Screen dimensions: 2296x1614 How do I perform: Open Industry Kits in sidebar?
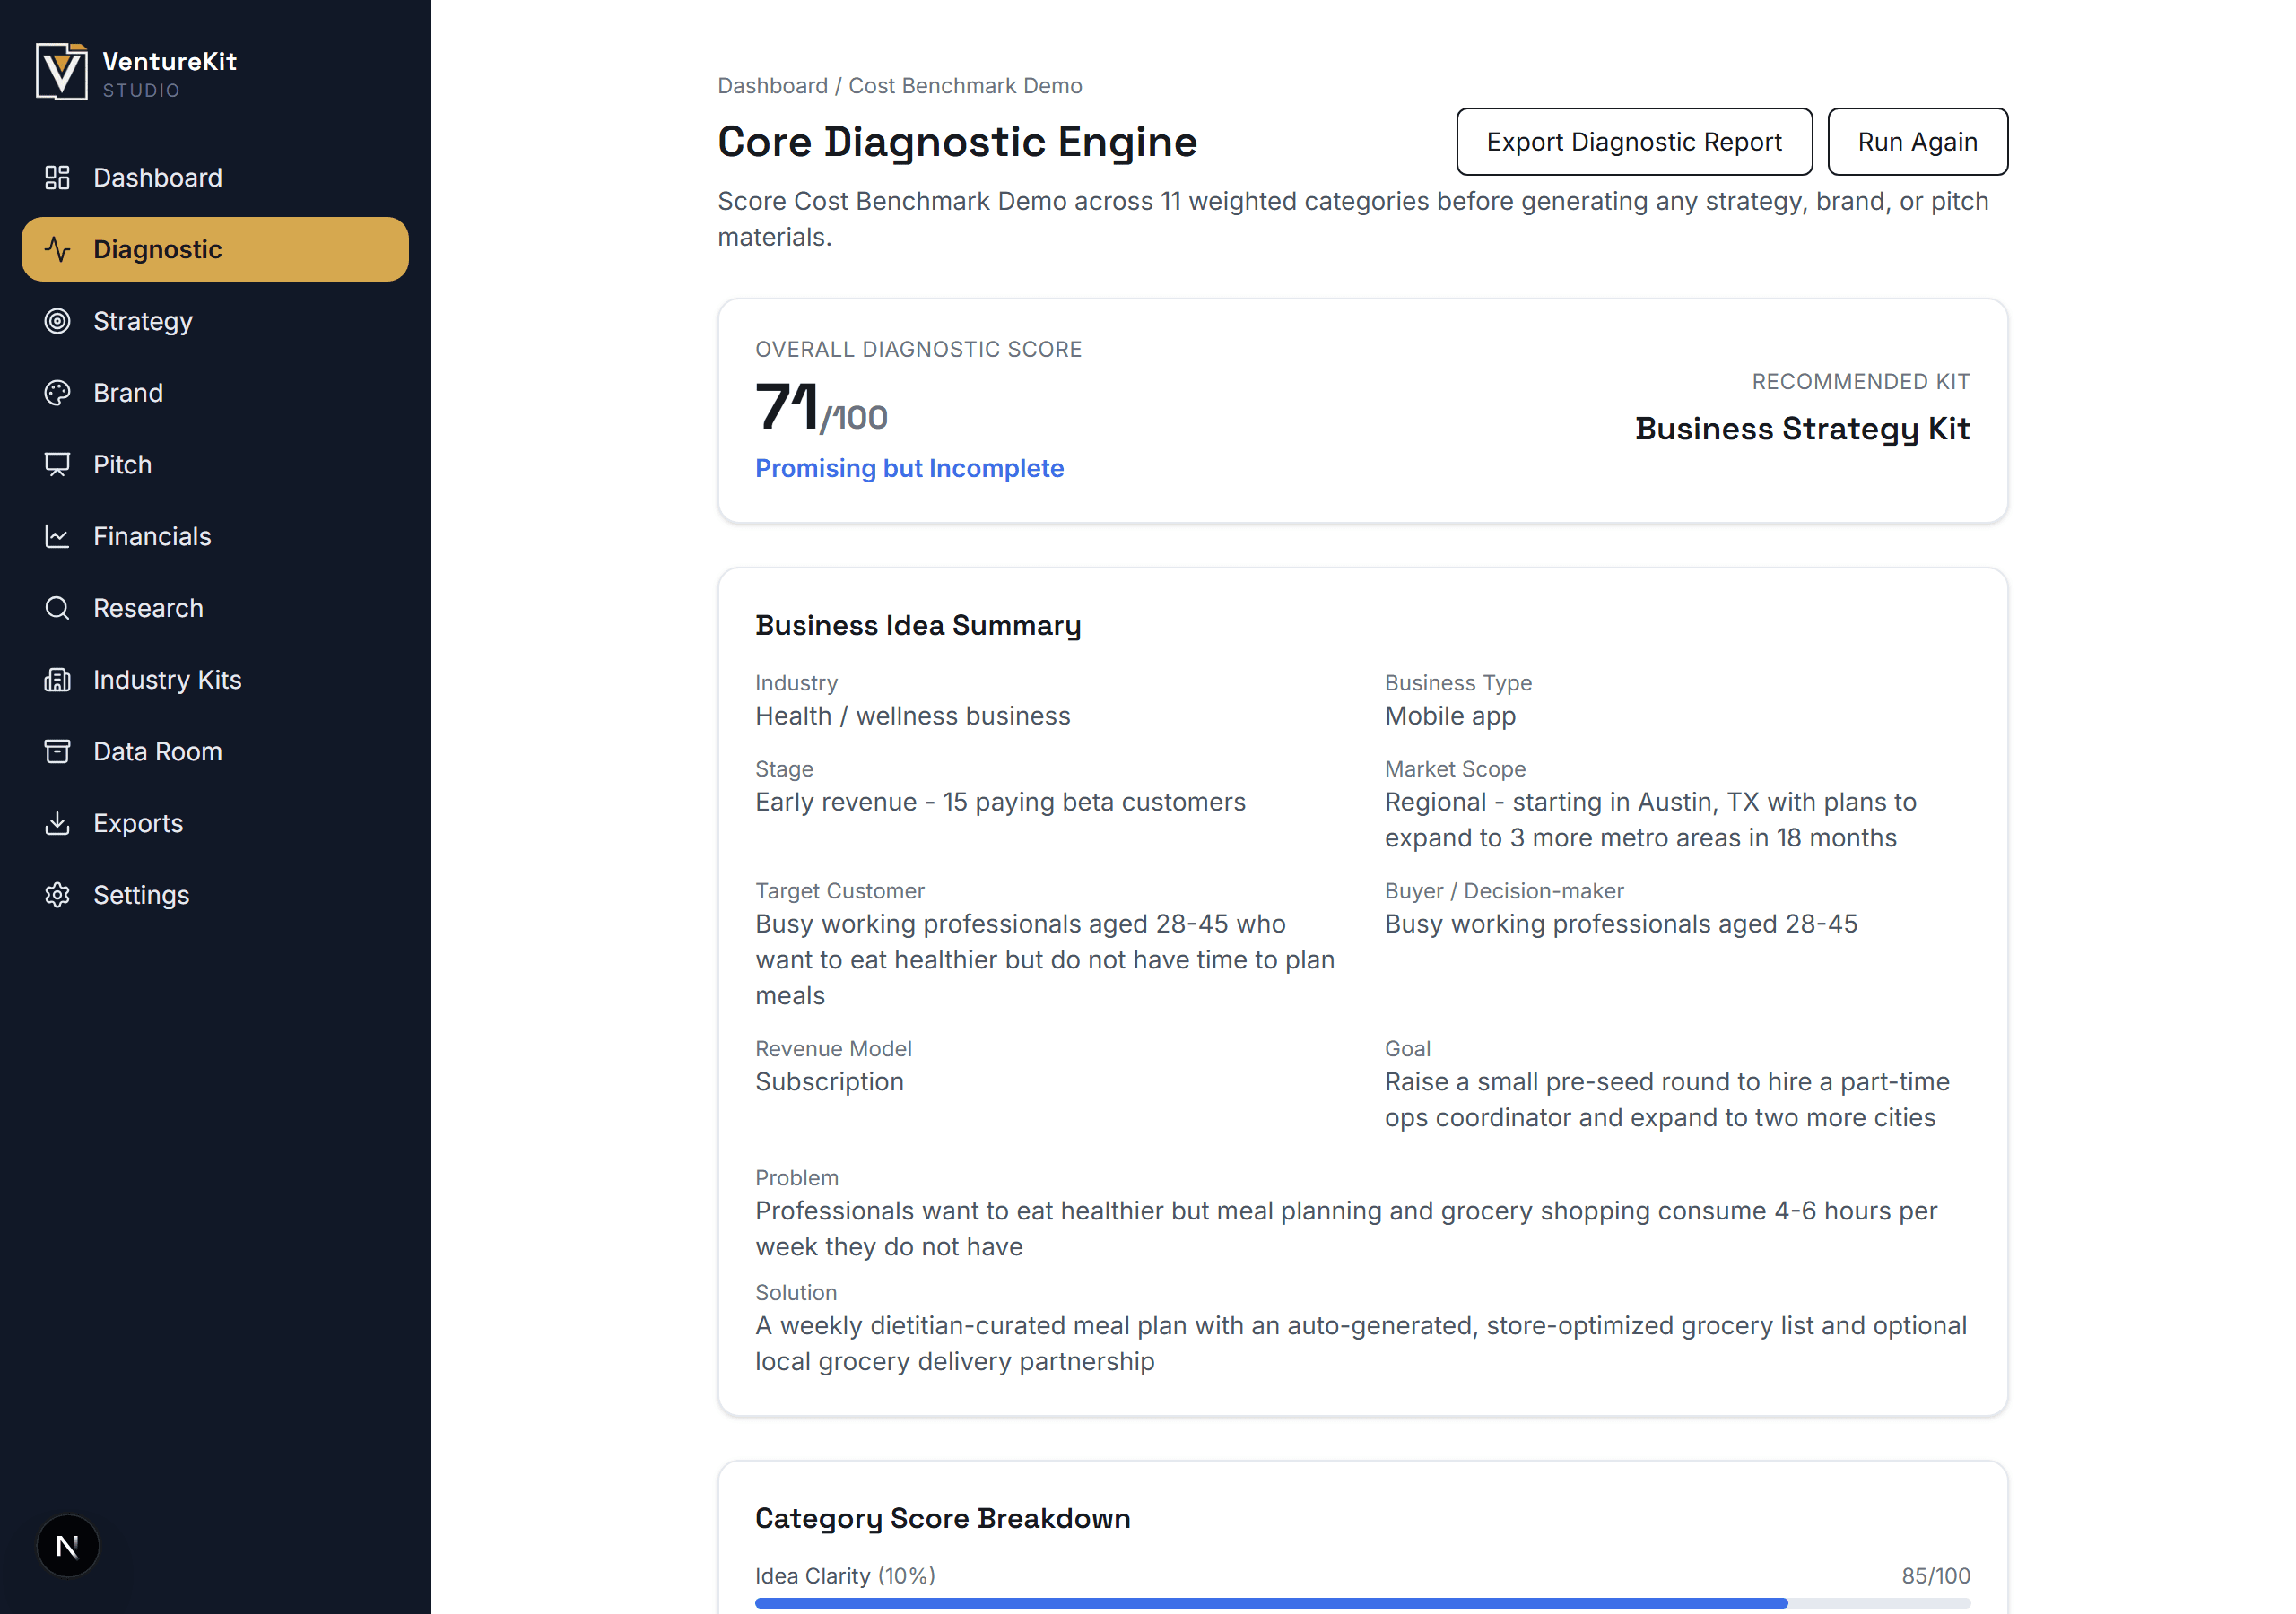(x=215, y=680)
